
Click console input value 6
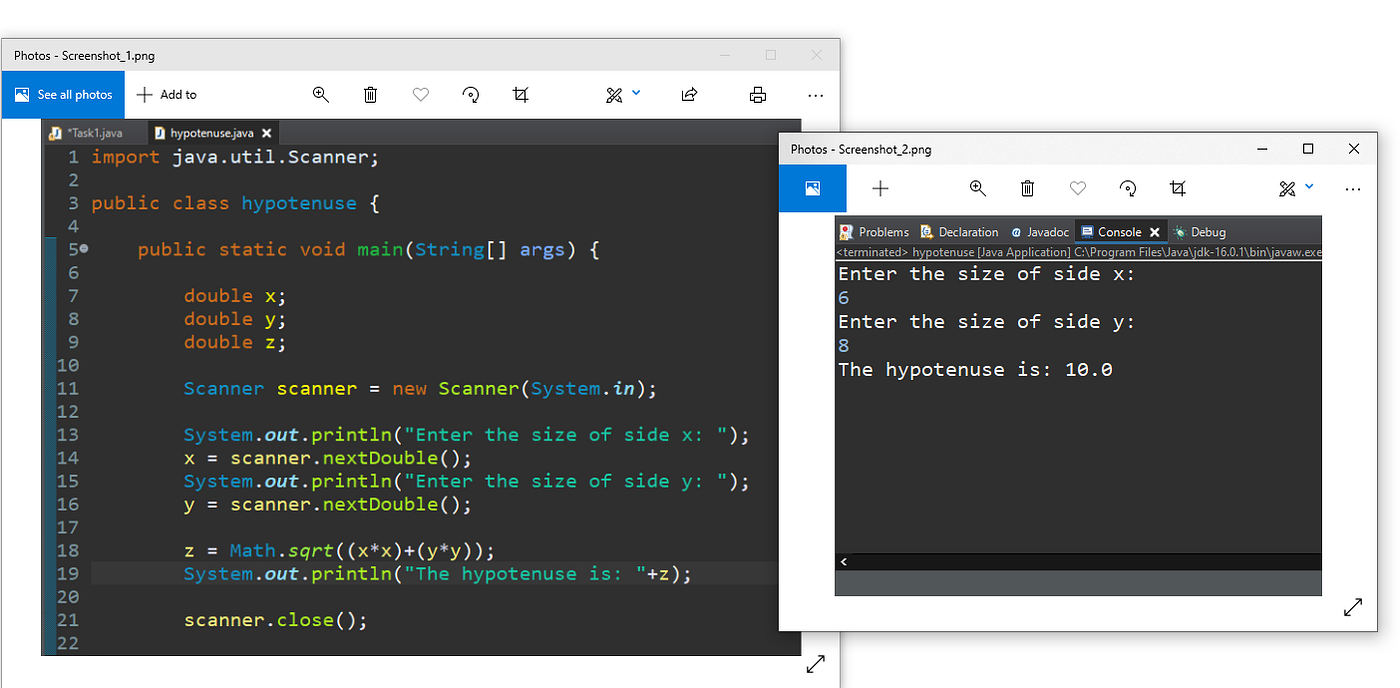click(844, 298)
